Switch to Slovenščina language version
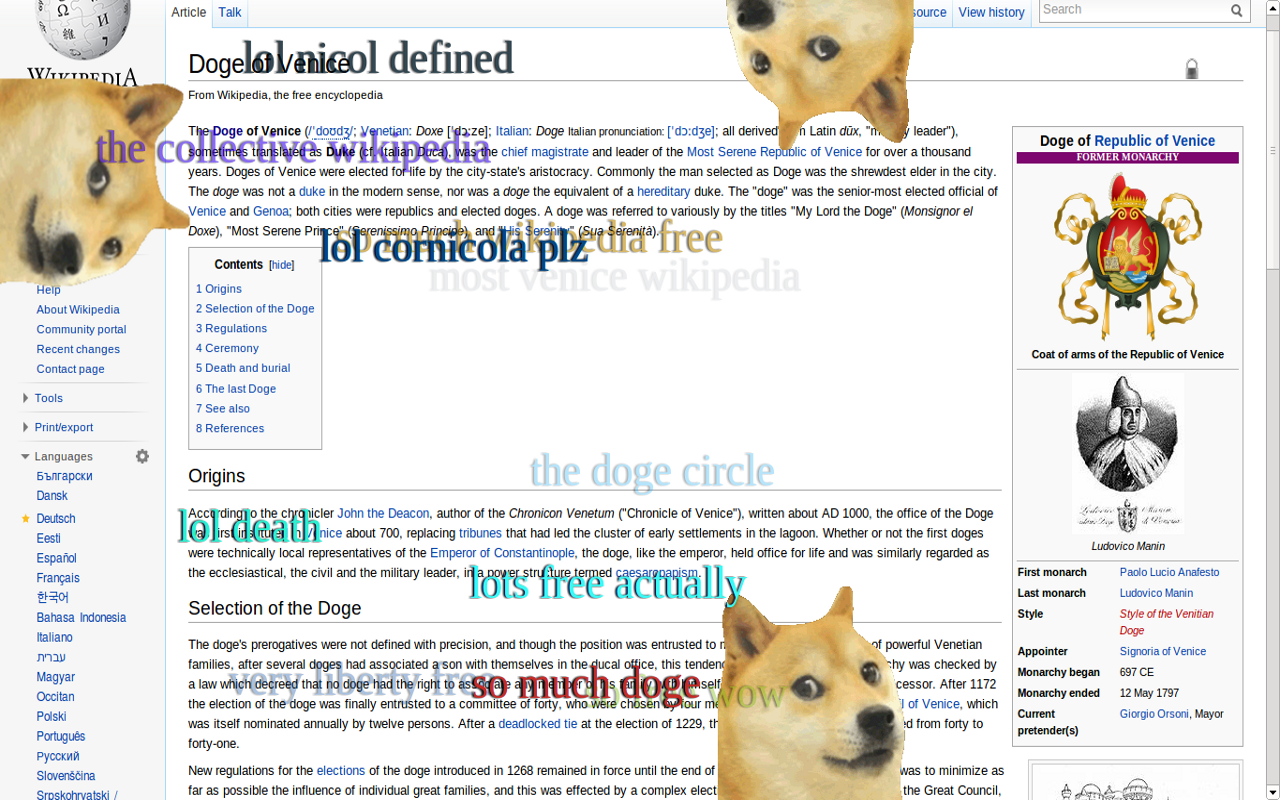Viewport: 1280px width, 800px height. [x=66, y=775]
